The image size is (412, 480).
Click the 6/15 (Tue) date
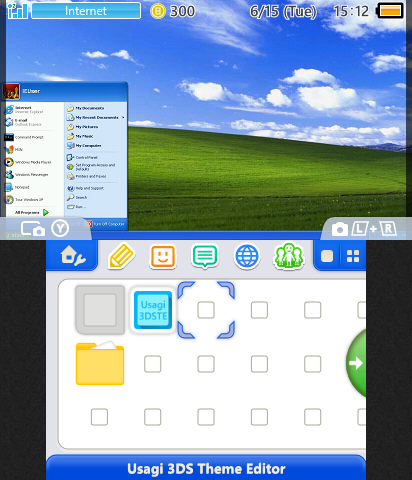coord(283,12)
